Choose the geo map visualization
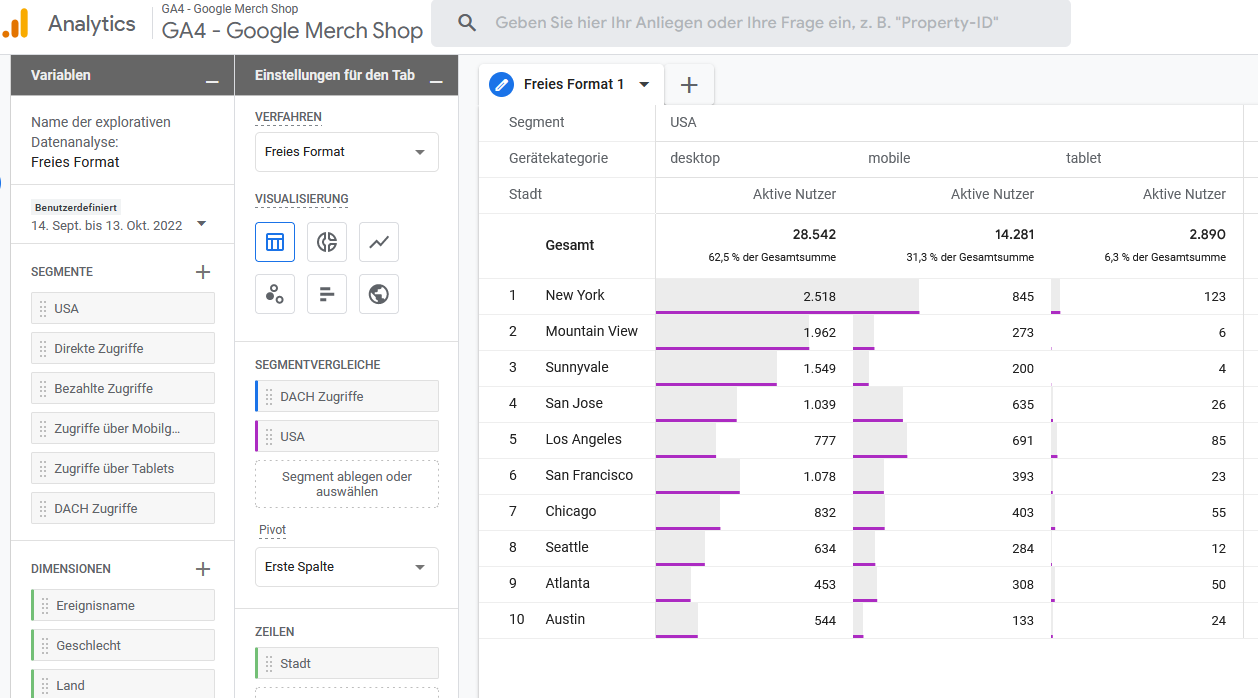 [x=379, y=294]
